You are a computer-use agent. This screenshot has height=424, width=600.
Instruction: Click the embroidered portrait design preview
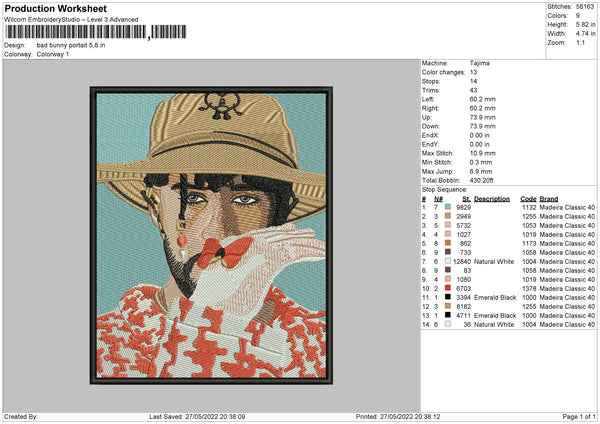pos(211,235)
